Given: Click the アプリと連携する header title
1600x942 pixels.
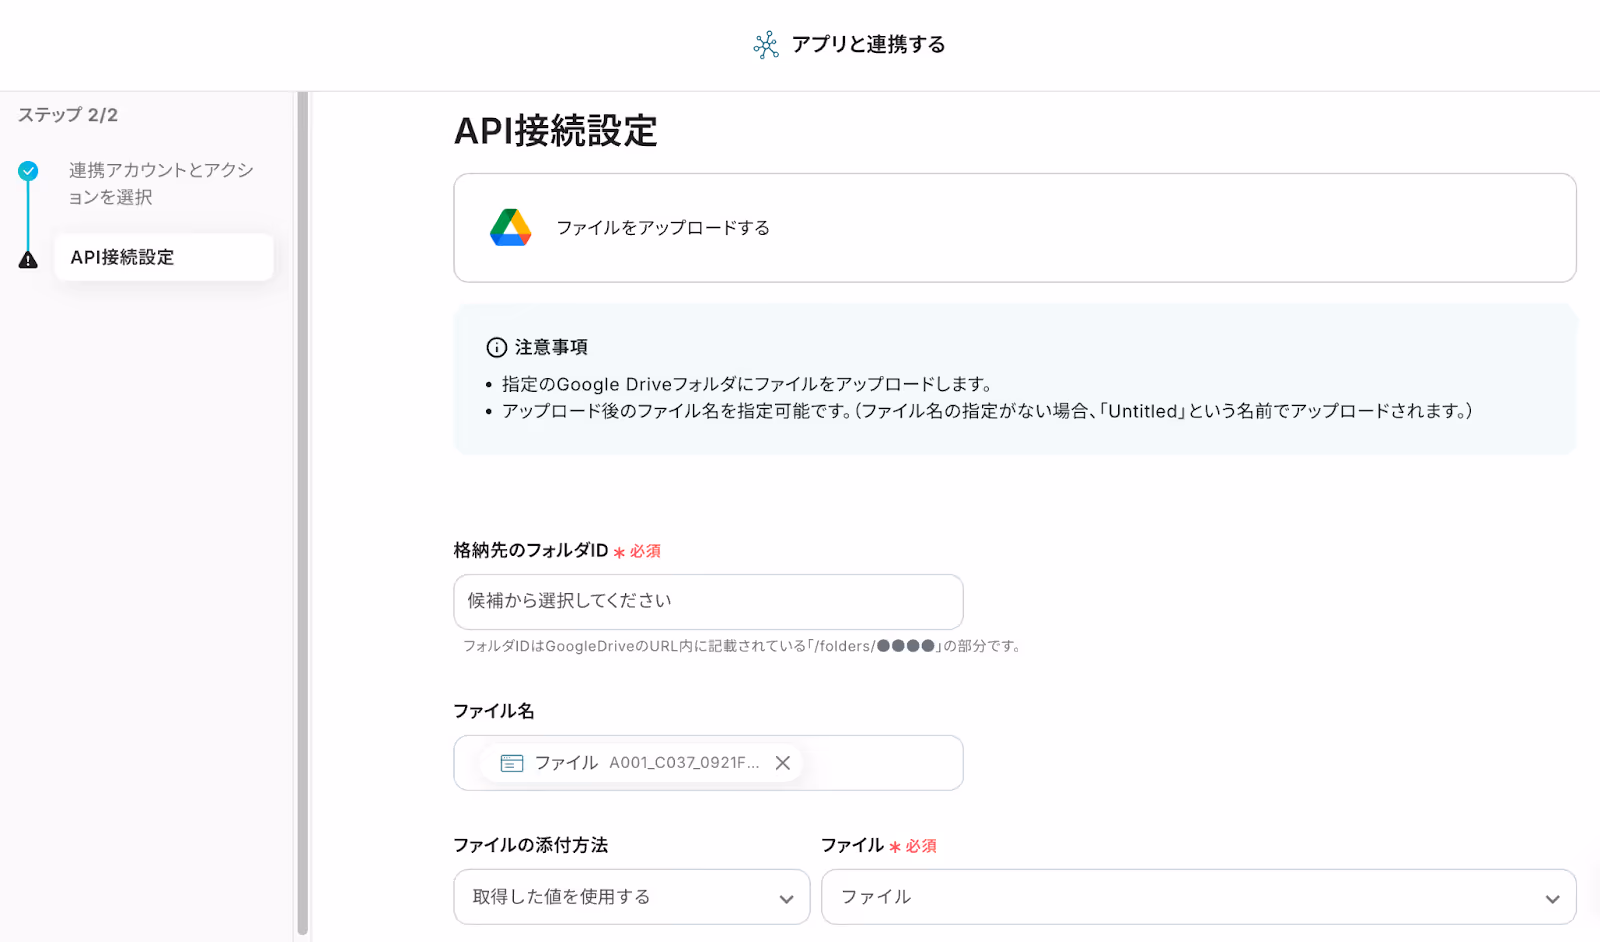Looking at the screenshot, I should (868, 45).
